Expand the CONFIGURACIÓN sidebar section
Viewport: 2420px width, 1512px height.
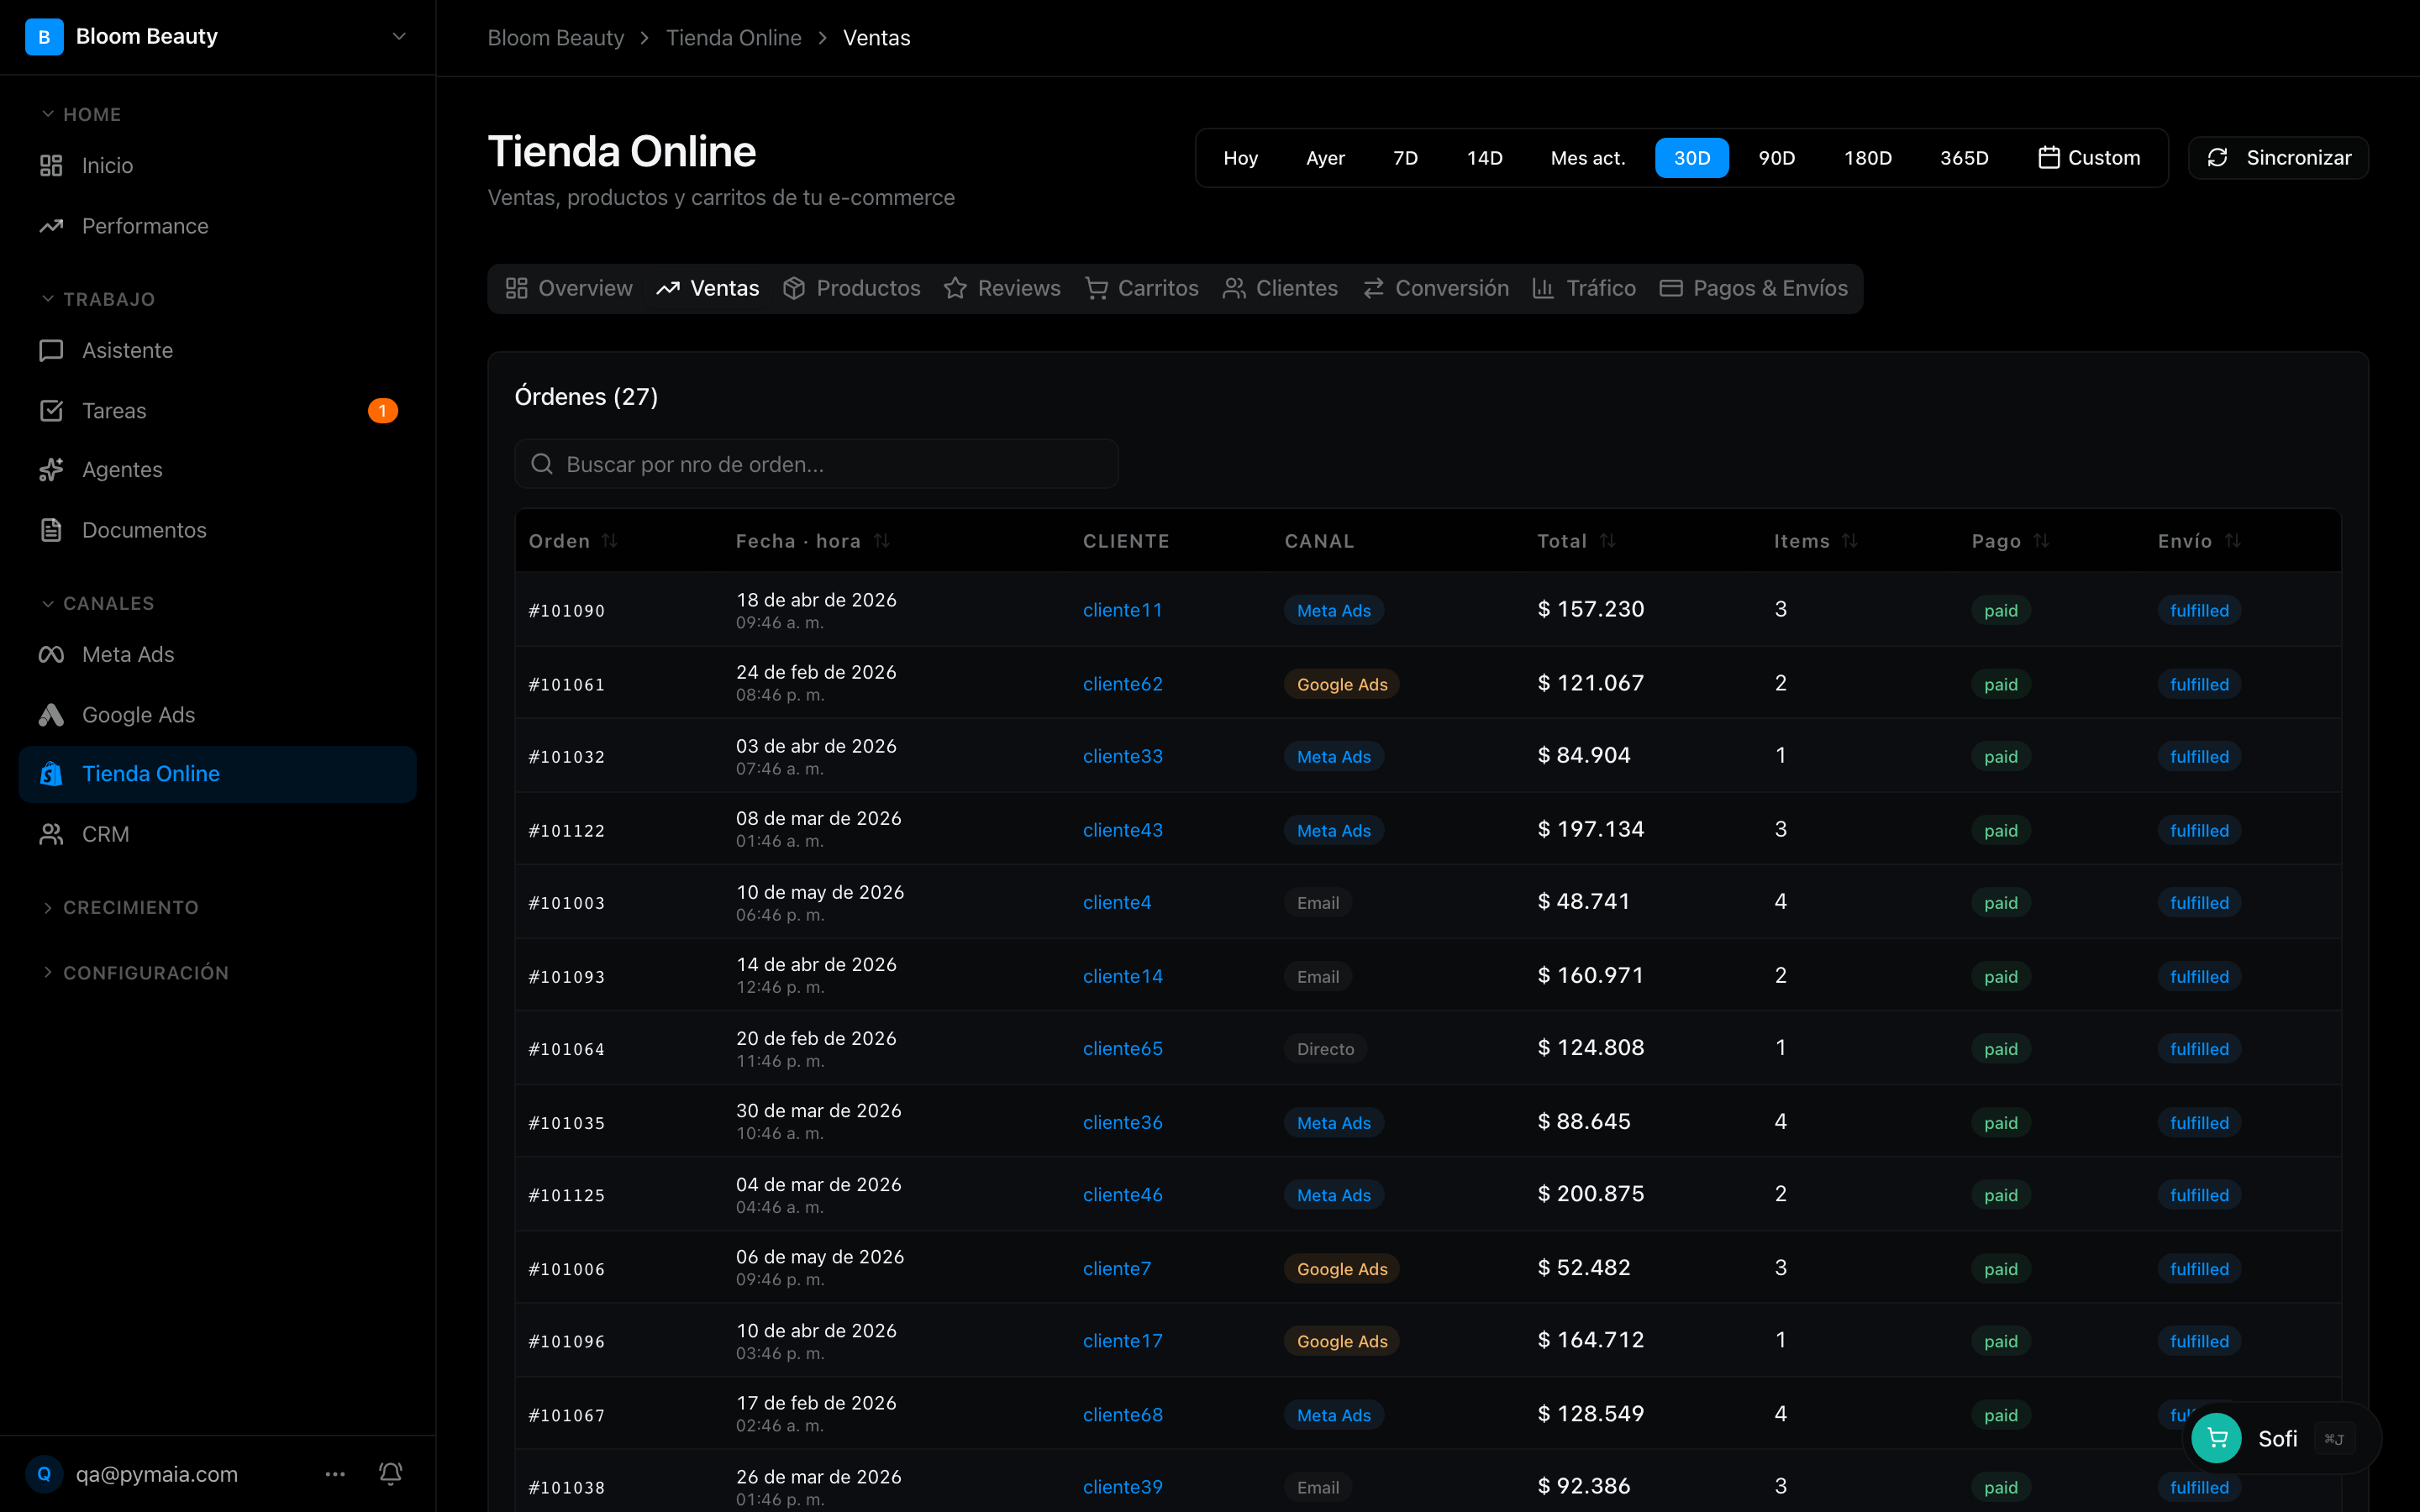pos(135,972)
